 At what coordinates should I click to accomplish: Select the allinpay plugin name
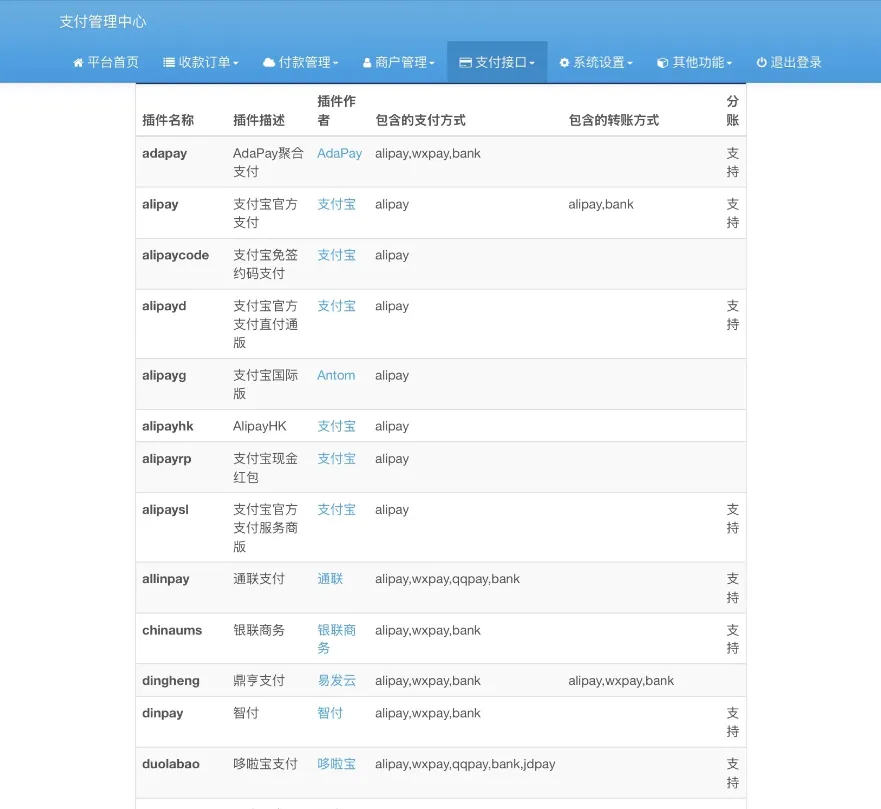[x=166, y=579]
